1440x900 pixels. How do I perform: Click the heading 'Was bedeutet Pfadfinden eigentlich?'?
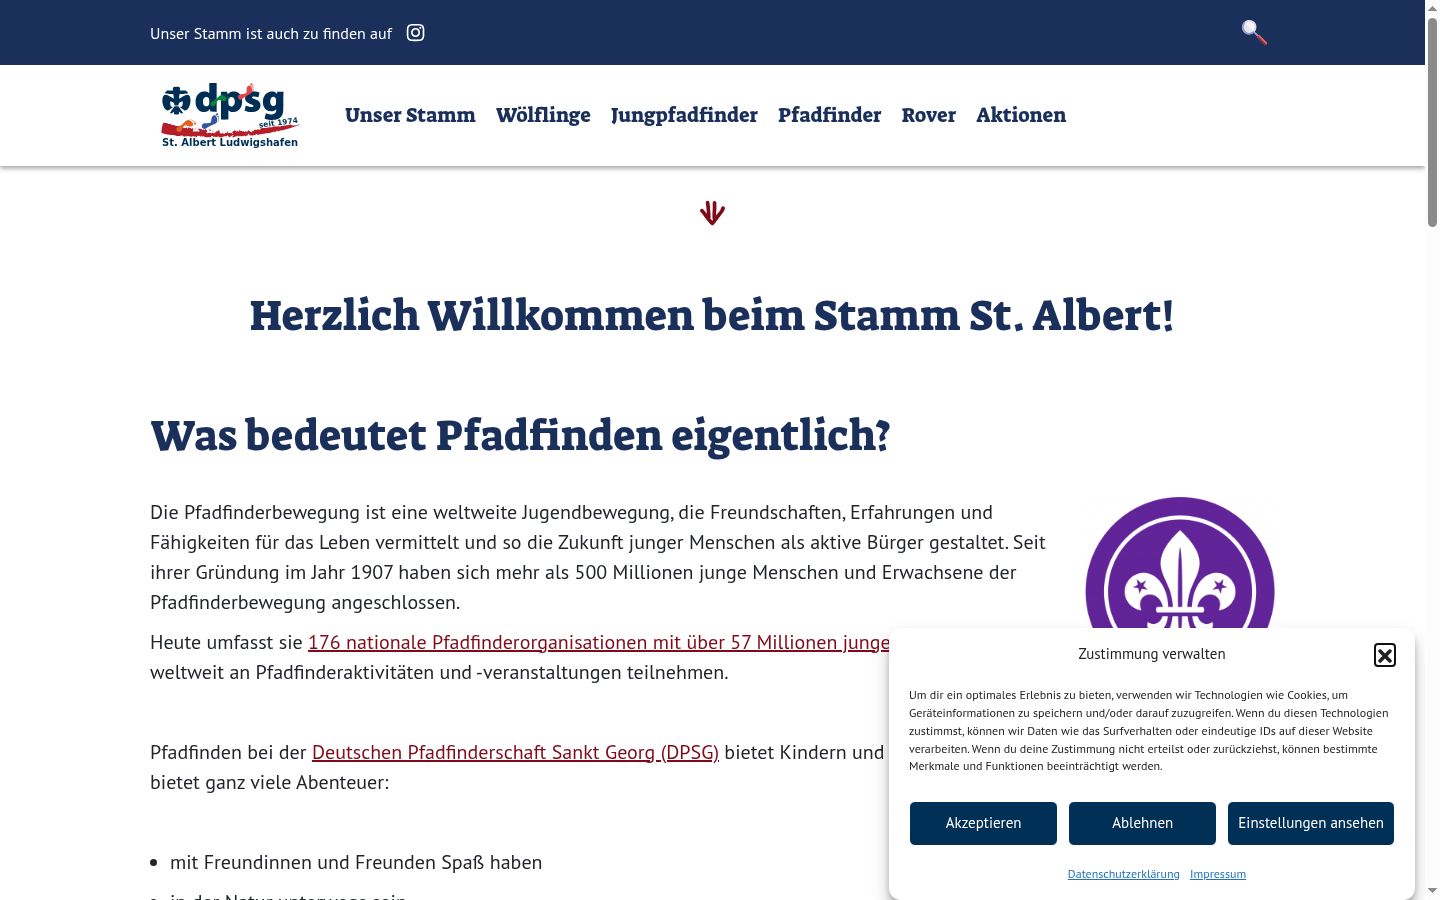coord(520,436)
